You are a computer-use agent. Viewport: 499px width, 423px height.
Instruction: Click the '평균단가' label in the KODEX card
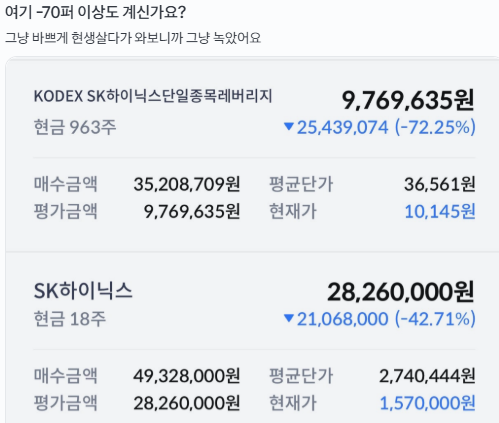pyautogui.click(x=301, y=184)
